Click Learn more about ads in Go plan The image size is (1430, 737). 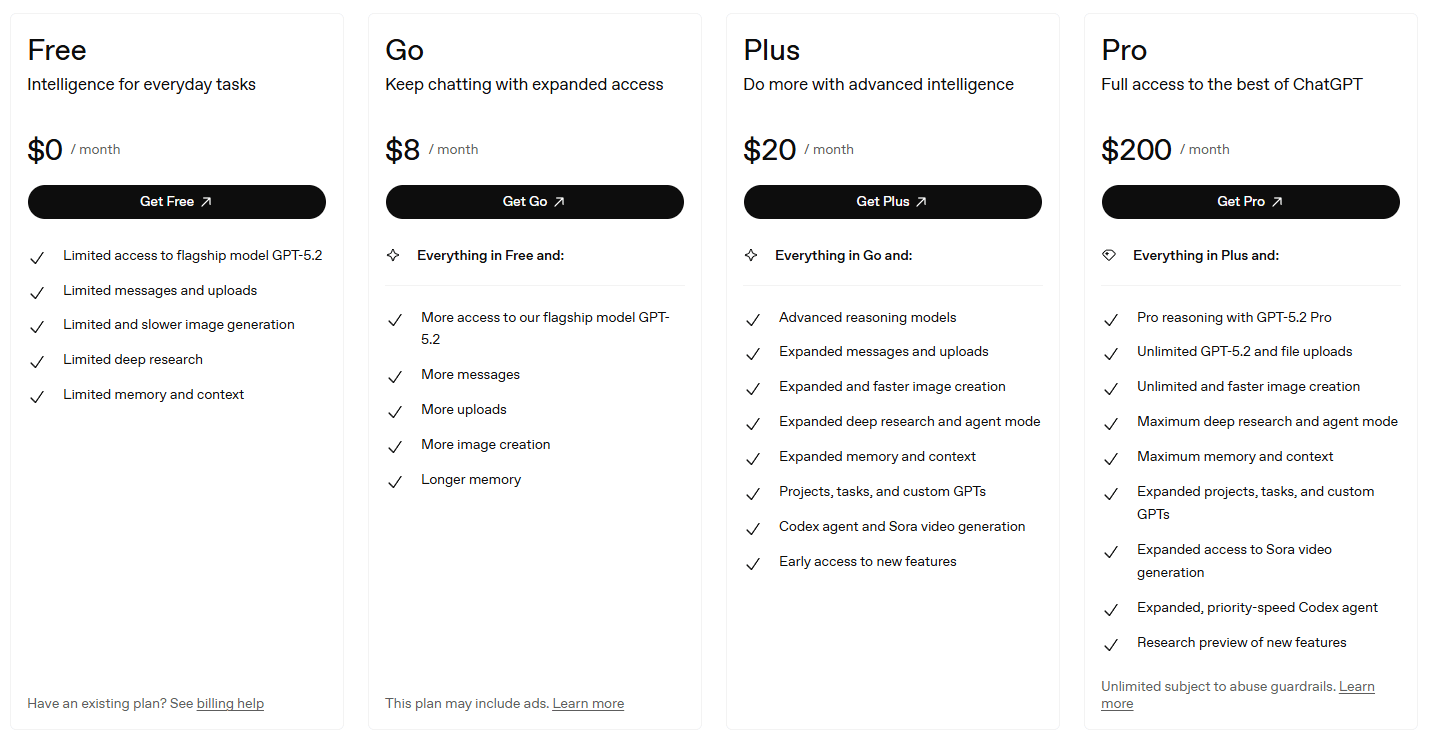pos(588,703)
